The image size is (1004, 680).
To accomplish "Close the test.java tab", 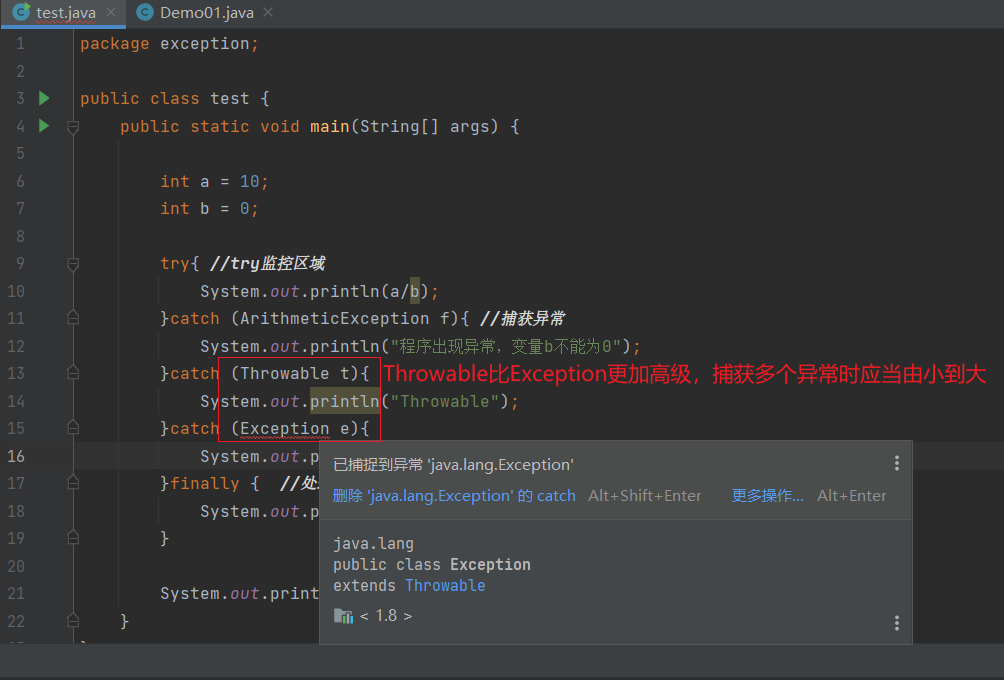I will click(111, 12).
